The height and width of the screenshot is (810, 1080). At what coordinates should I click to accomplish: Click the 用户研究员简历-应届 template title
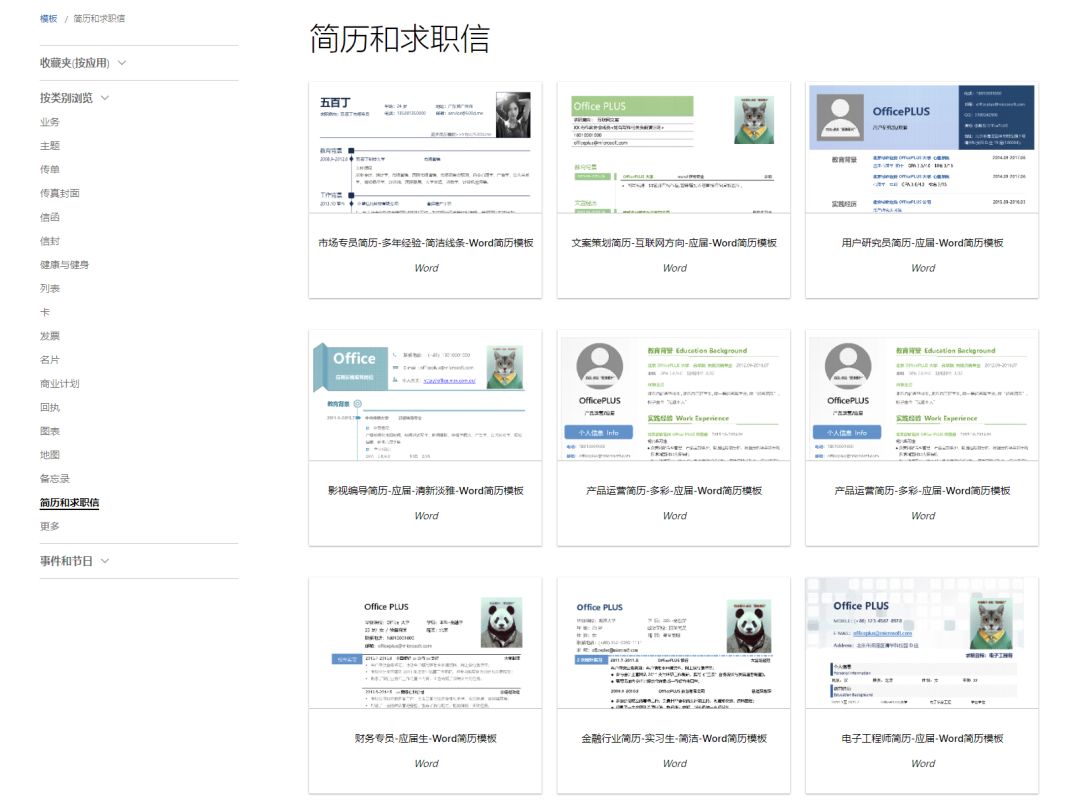922,243
